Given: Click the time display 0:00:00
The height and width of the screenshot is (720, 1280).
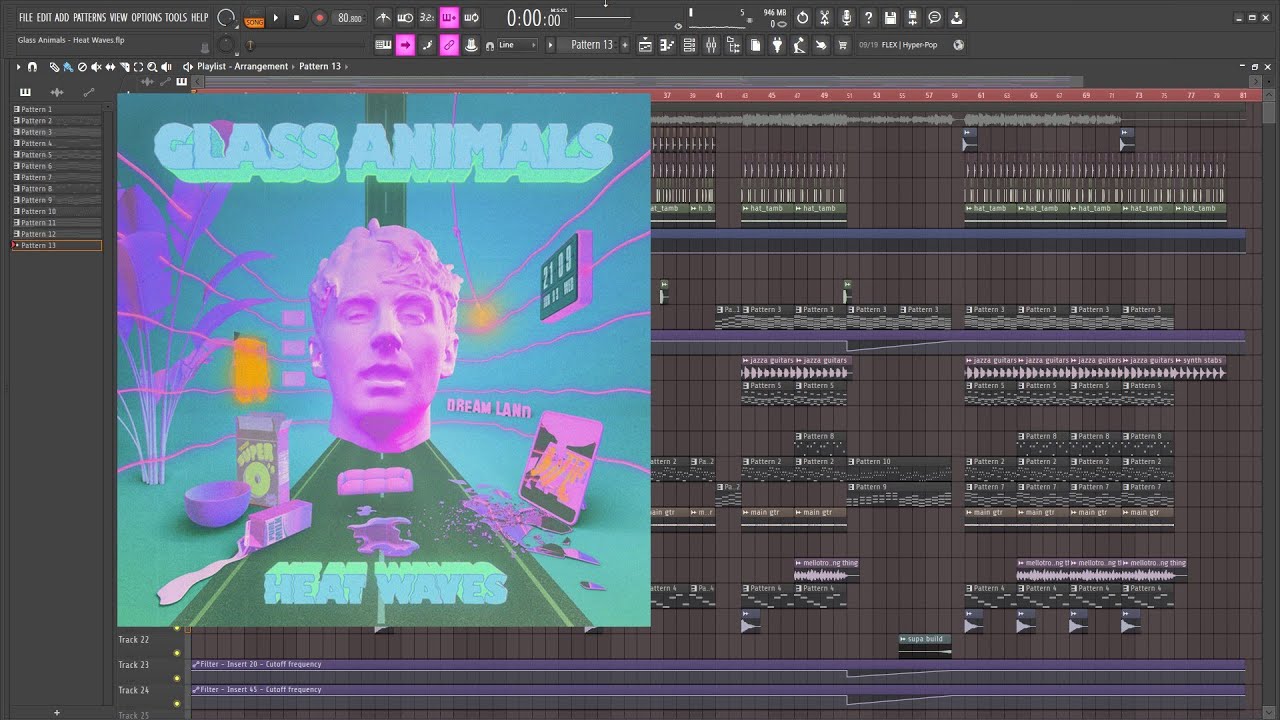Looking at the screenshot, I should [x=534, y=18].
